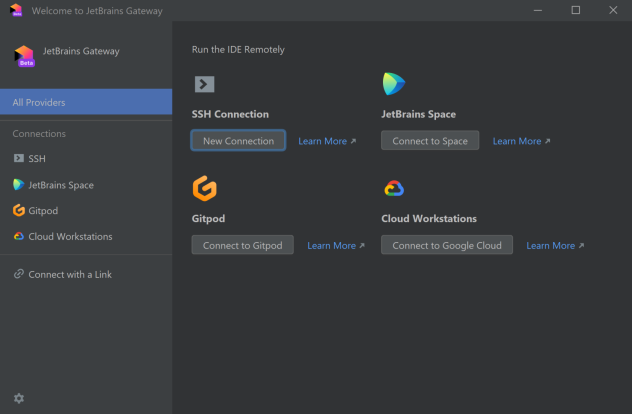Open JetBrains Space in the sidebar
This screenshot has height=414, width=632.
pyautogui.click(x=60, y=185)
